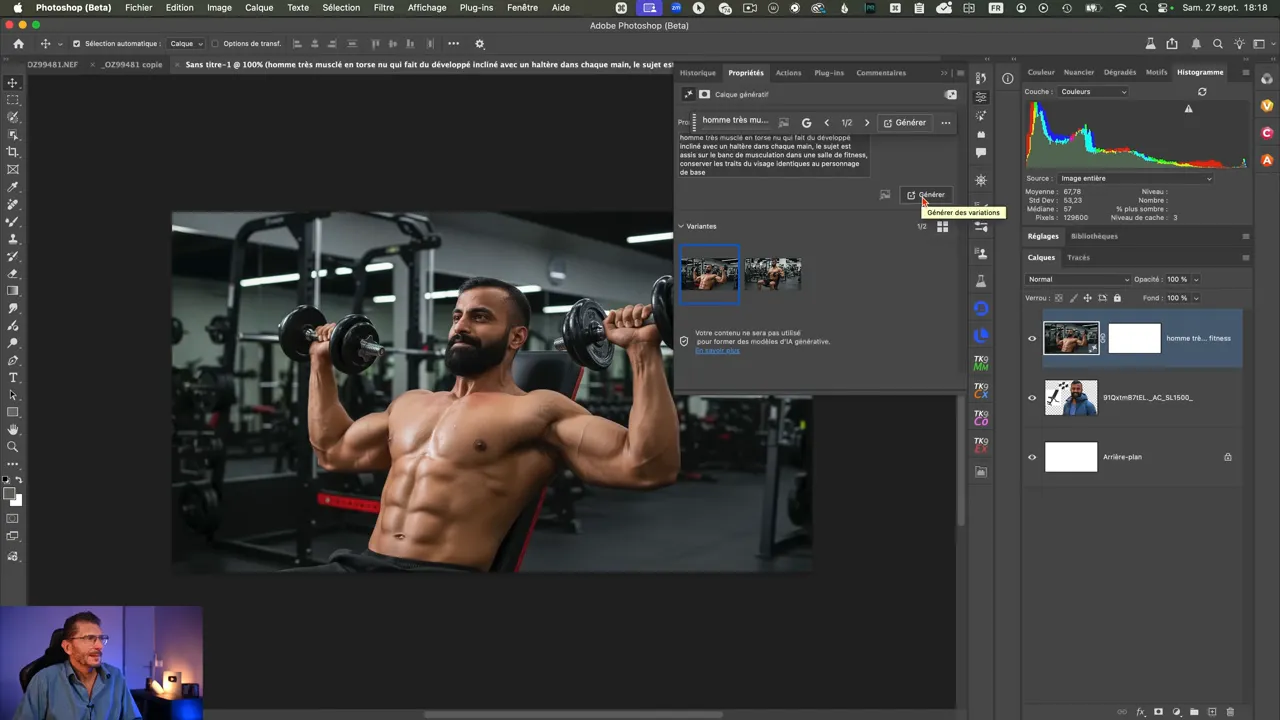The height and width of the screenshot is (720, 1280).
Task: Collapse the Variantes section
Action: 682,226
